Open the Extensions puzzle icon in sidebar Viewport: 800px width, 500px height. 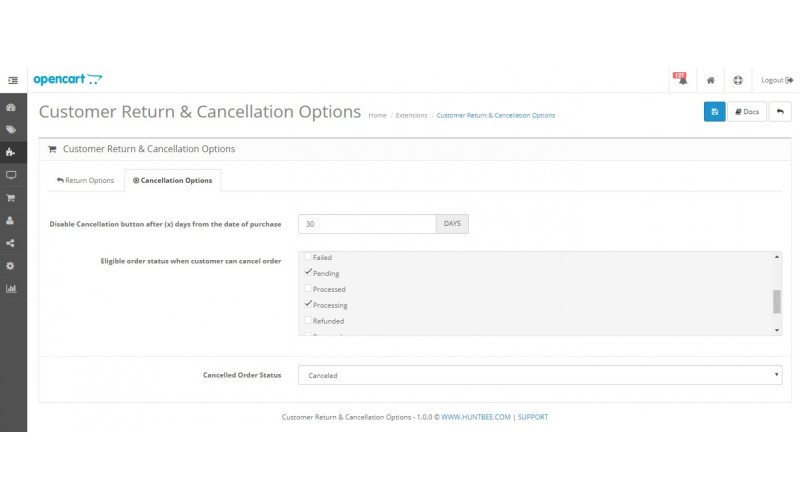[x=11, y=152]
